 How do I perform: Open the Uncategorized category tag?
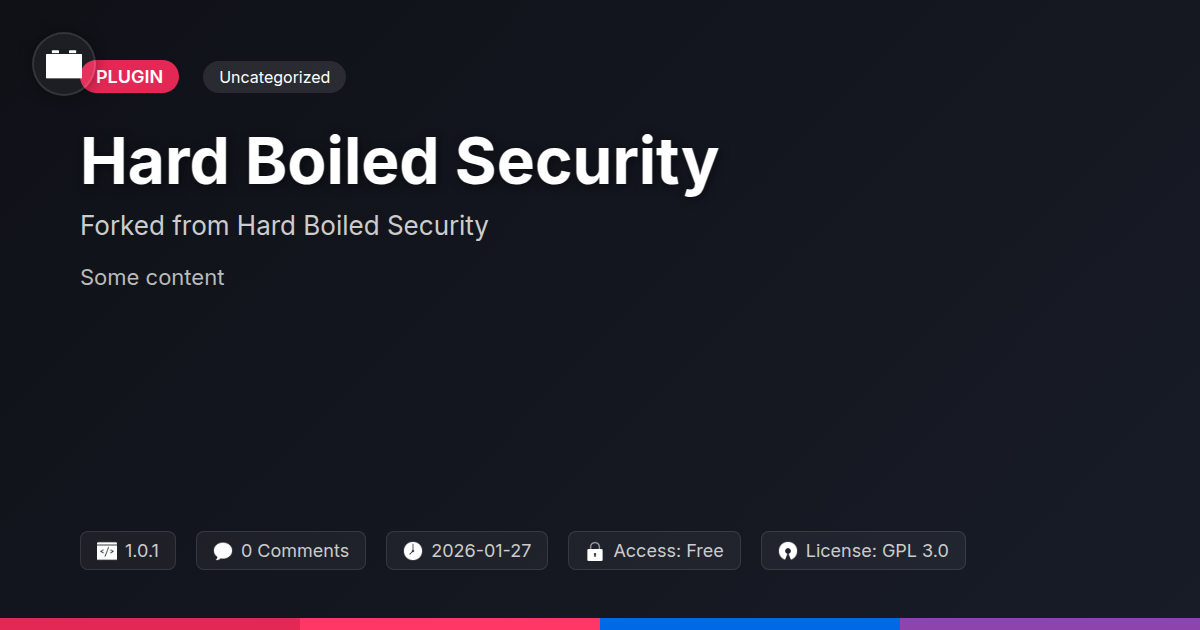point(274,77)
